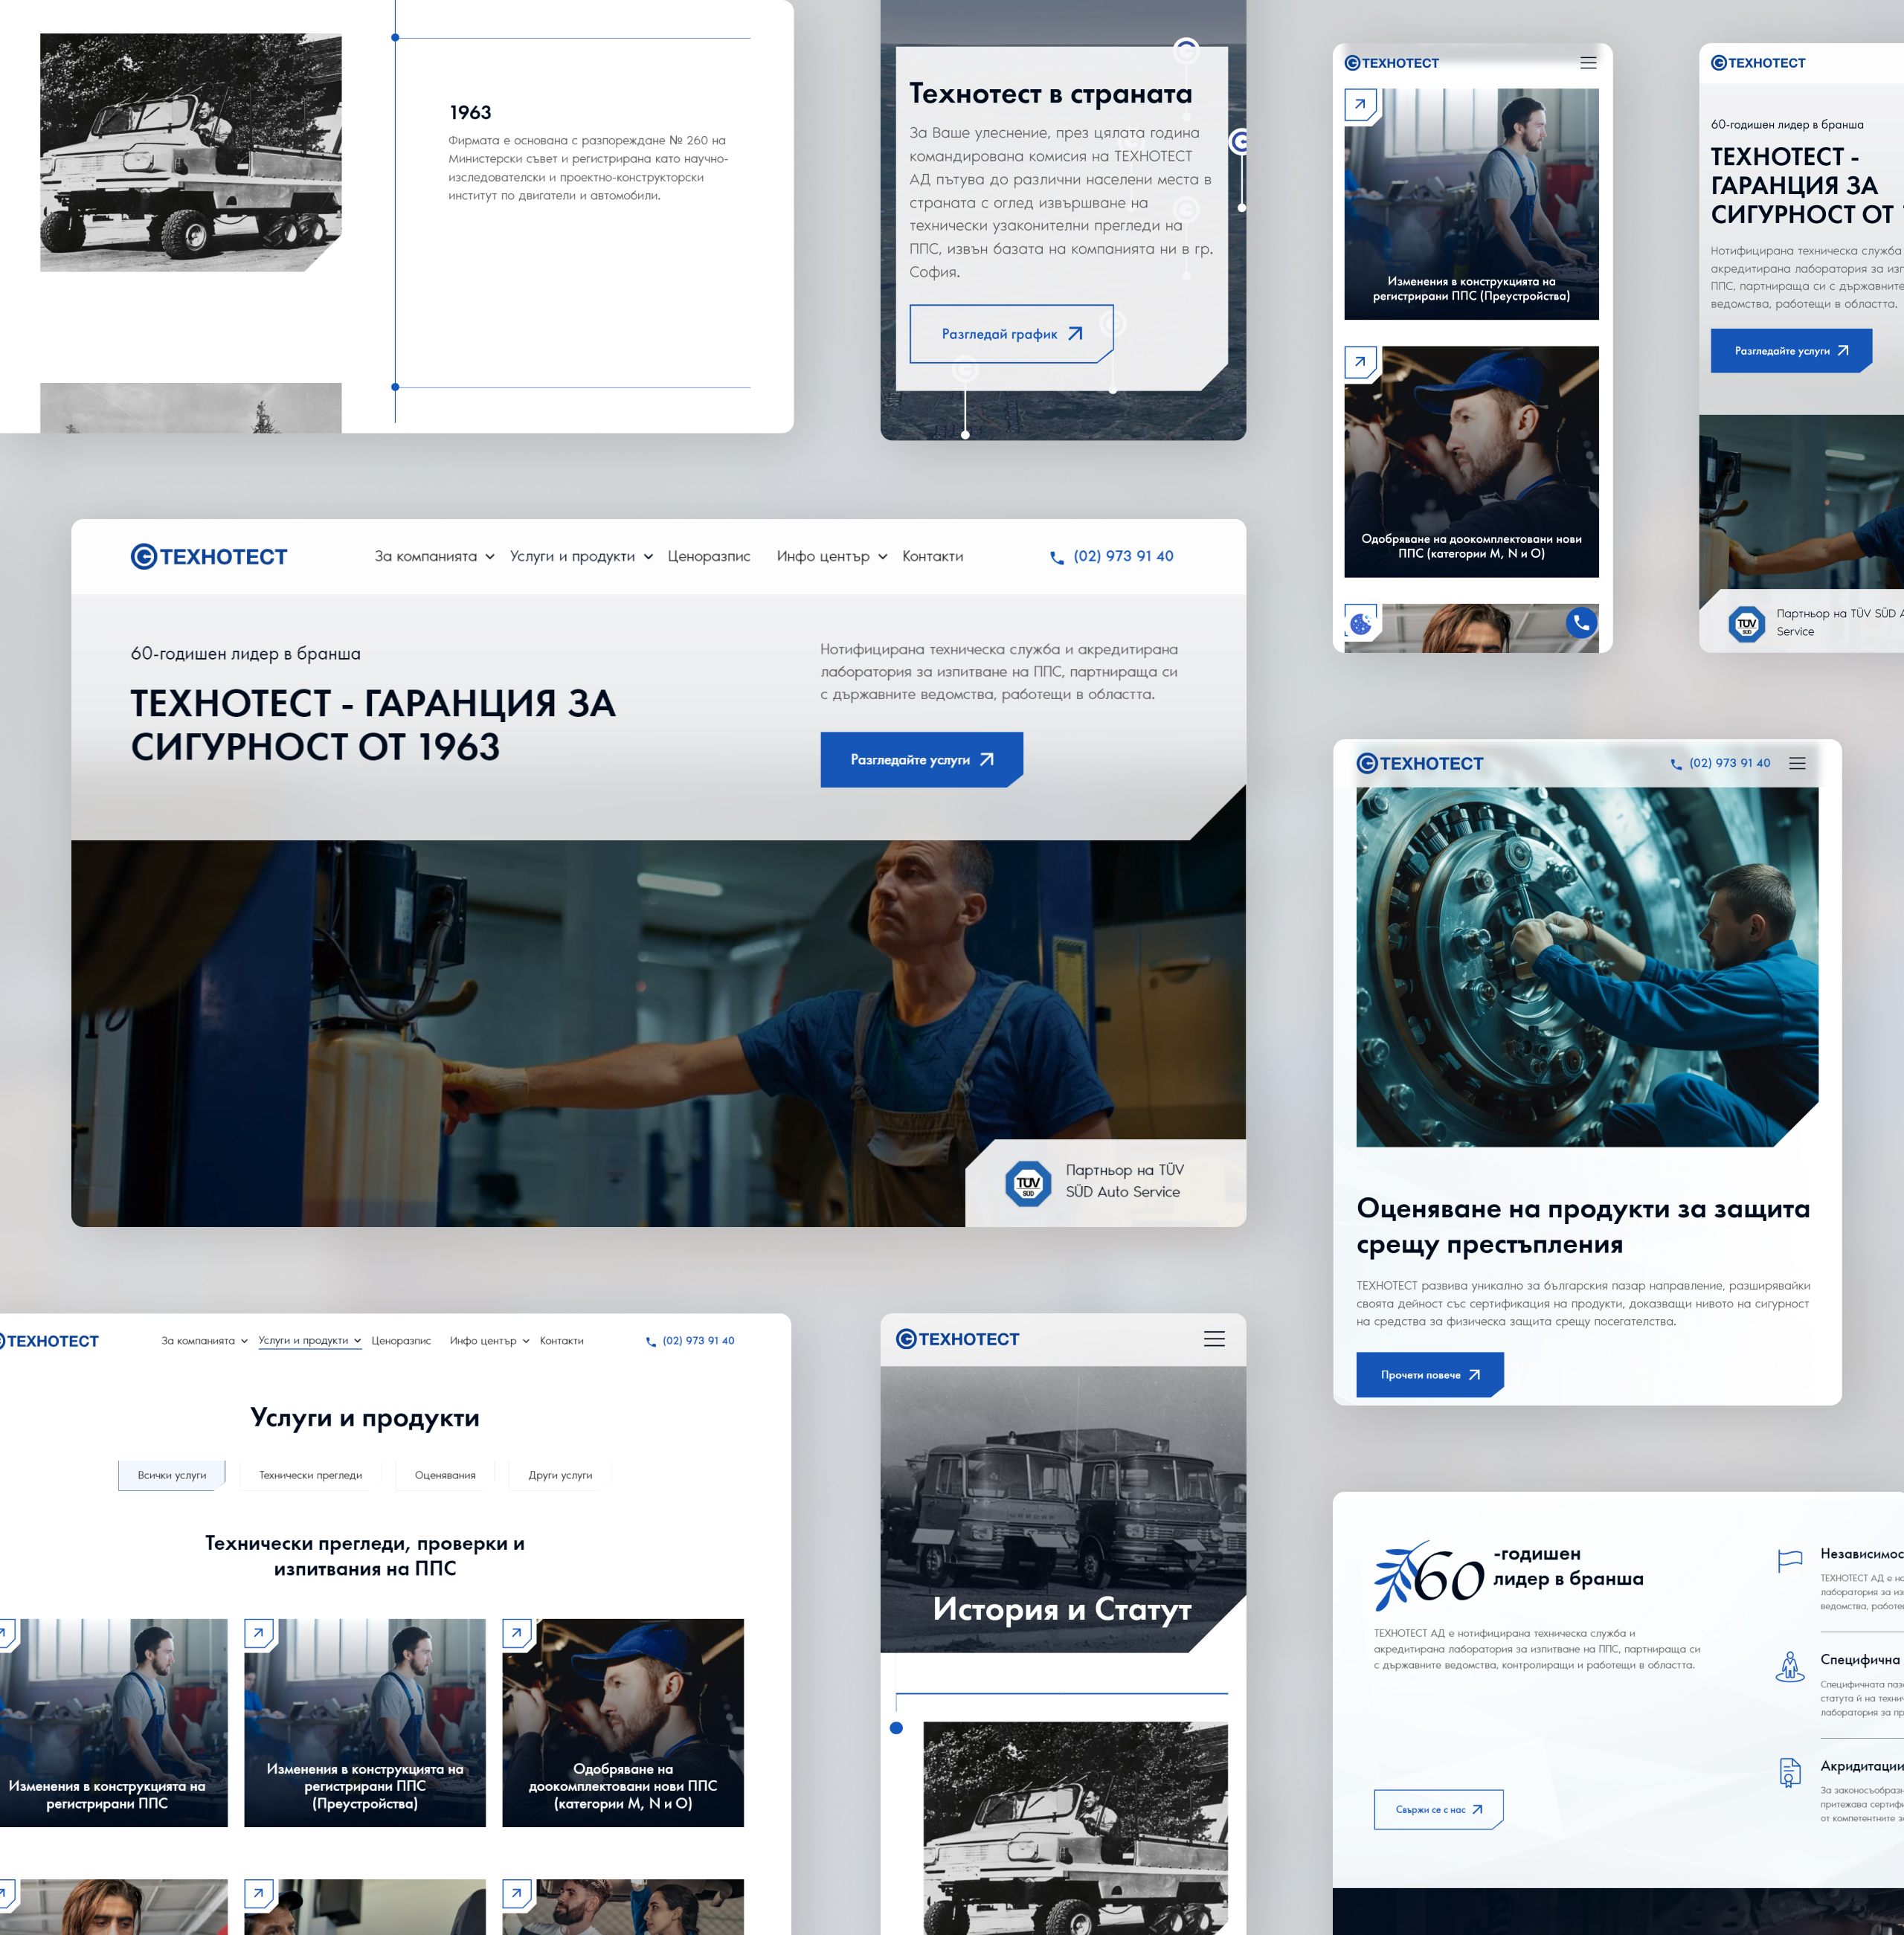Open the hamburger menu on the mobile services screen

(x=1588, y=63)
